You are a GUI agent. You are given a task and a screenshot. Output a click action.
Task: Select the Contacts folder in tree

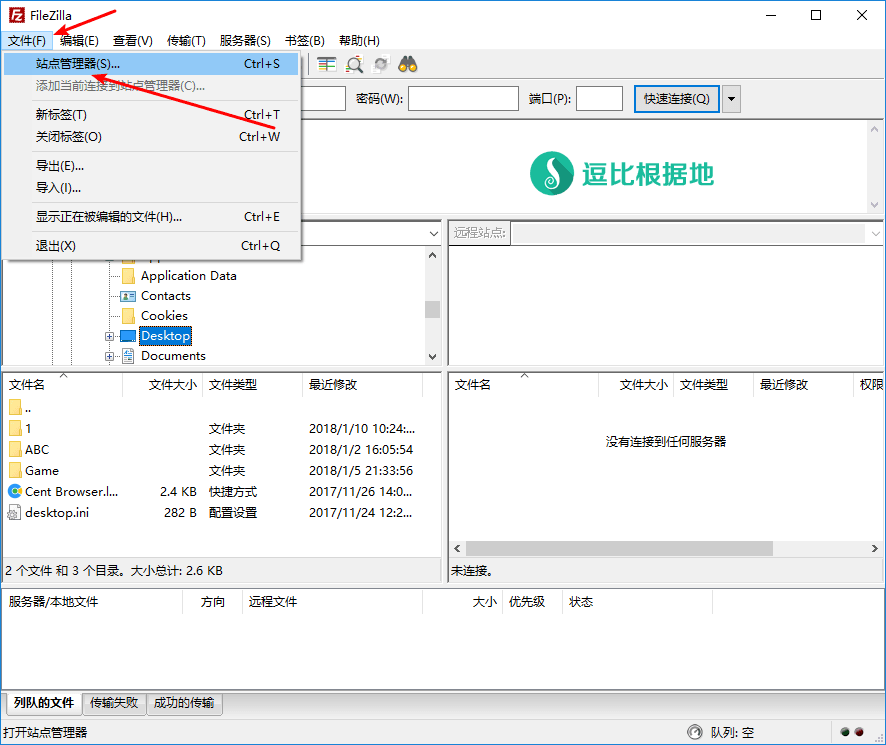pos(165,296)
